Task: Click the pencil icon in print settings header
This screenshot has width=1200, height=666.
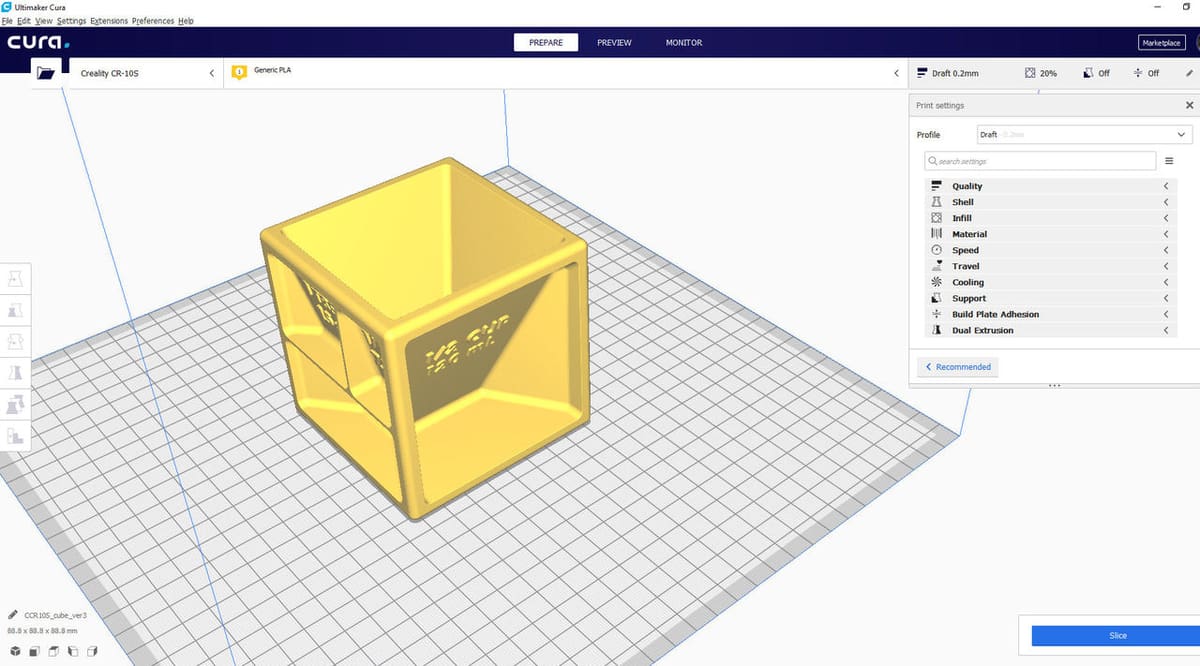Action: click(1188, 73)
